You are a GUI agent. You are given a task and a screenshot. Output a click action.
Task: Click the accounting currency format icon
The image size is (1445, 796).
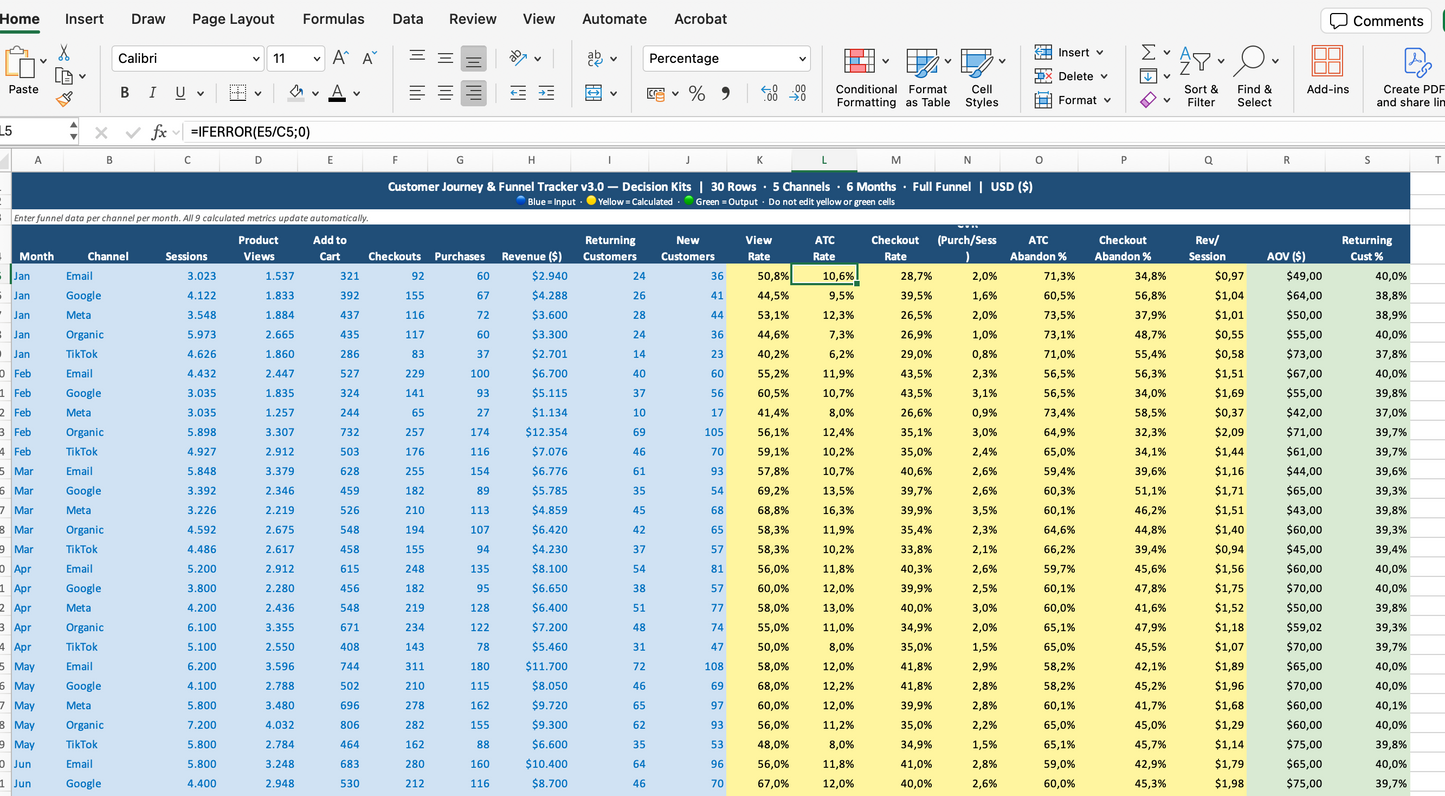coord(656,94)
